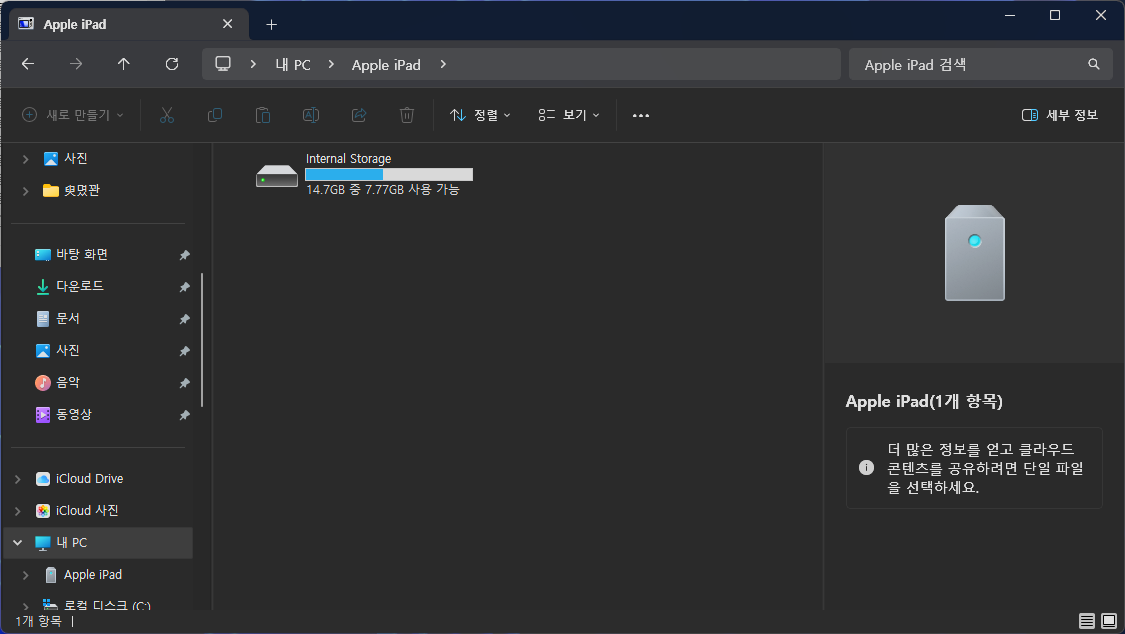
Task: Click 내 PC breadcrumb in address bar
Action: [293, 65]
